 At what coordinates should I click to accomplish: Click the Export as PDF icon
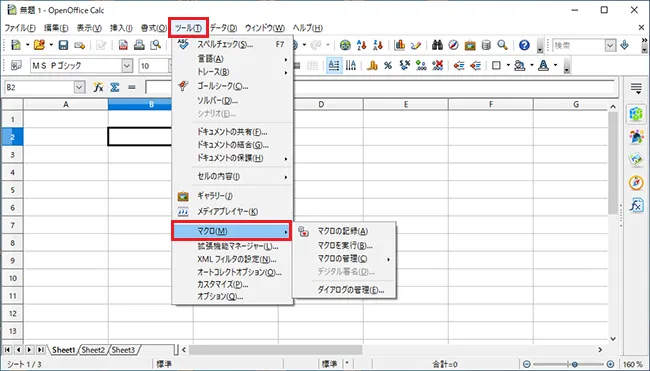coord(123,45)
